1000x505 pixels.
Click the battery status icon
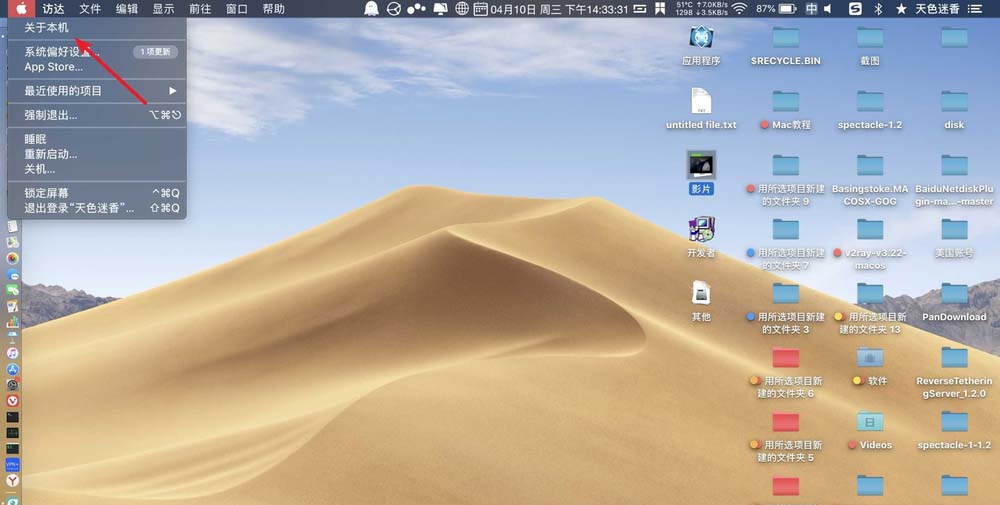coord(789,9)
